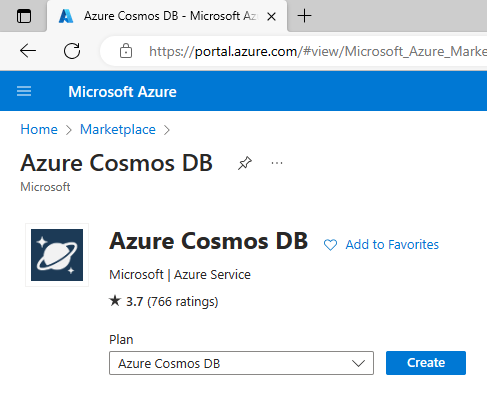Close the Azure Cosmos DB browser tab
Viewport: 487px width, 394px height.
tap(272, 16)
